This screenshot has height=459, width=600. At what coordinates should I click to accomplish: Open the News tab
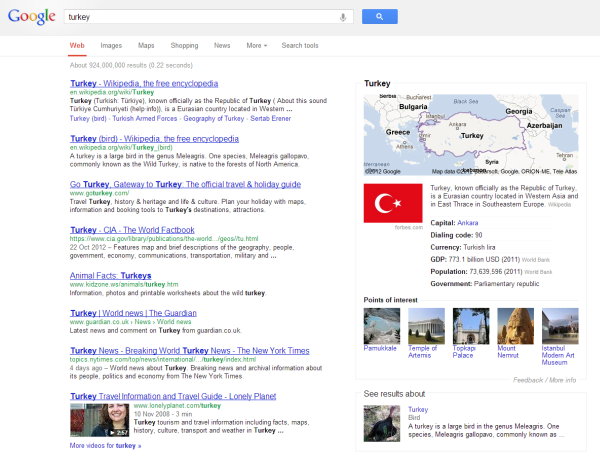click(x=222, y=46)
